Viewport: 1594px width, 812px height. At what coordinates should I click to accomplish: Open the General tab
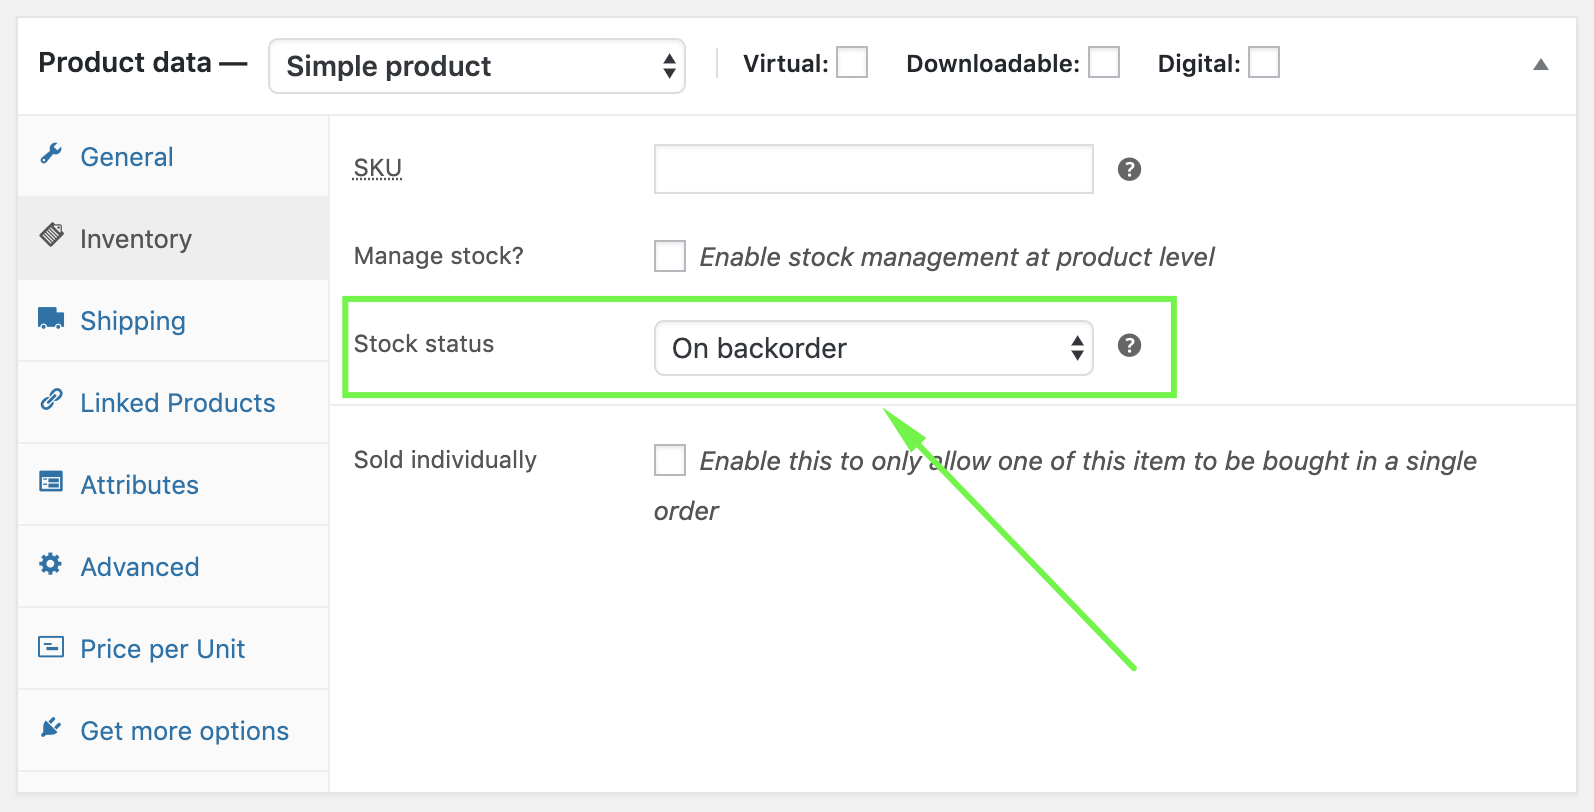173,156
